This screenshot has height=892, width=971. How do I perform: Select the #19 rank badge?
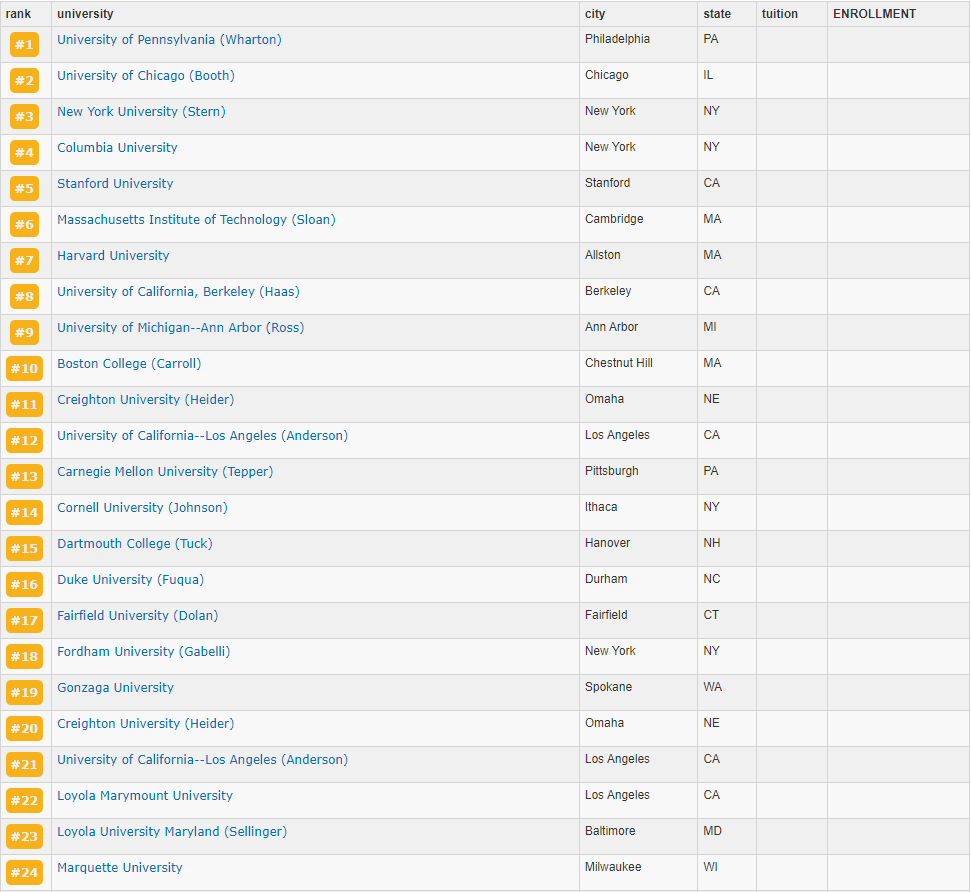click(24, 693)
